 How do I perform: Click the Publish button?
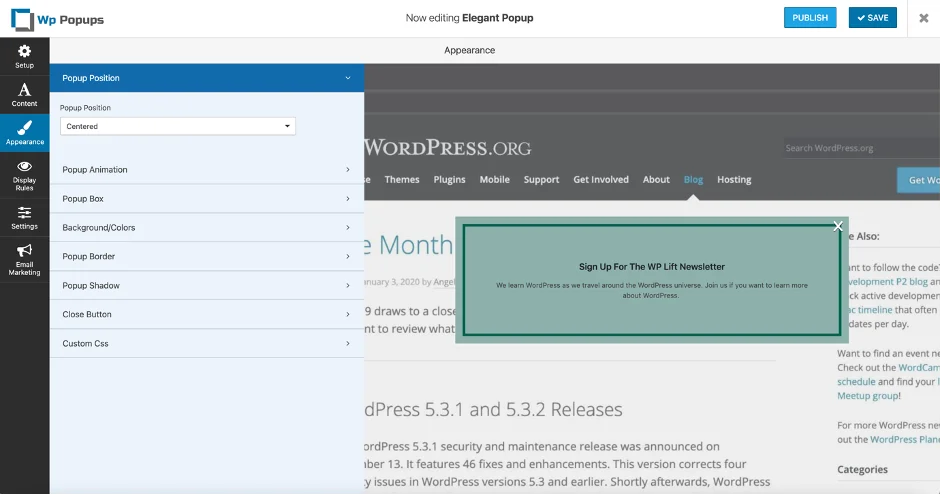[810, 18]
